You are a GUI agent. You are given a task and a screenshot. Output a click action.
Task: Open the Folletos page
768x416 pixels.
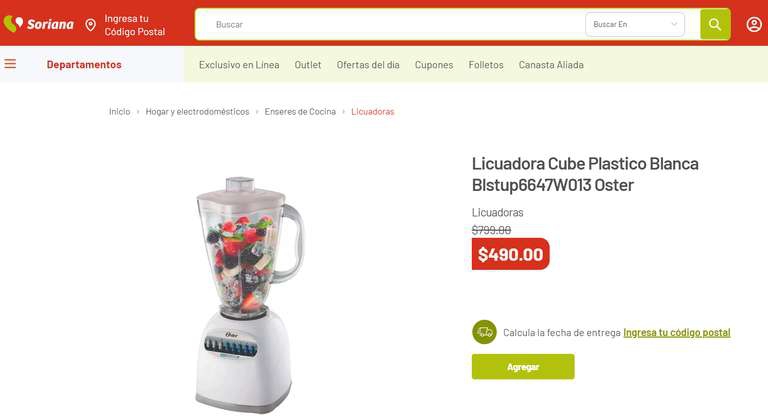(x=486, y=65)
